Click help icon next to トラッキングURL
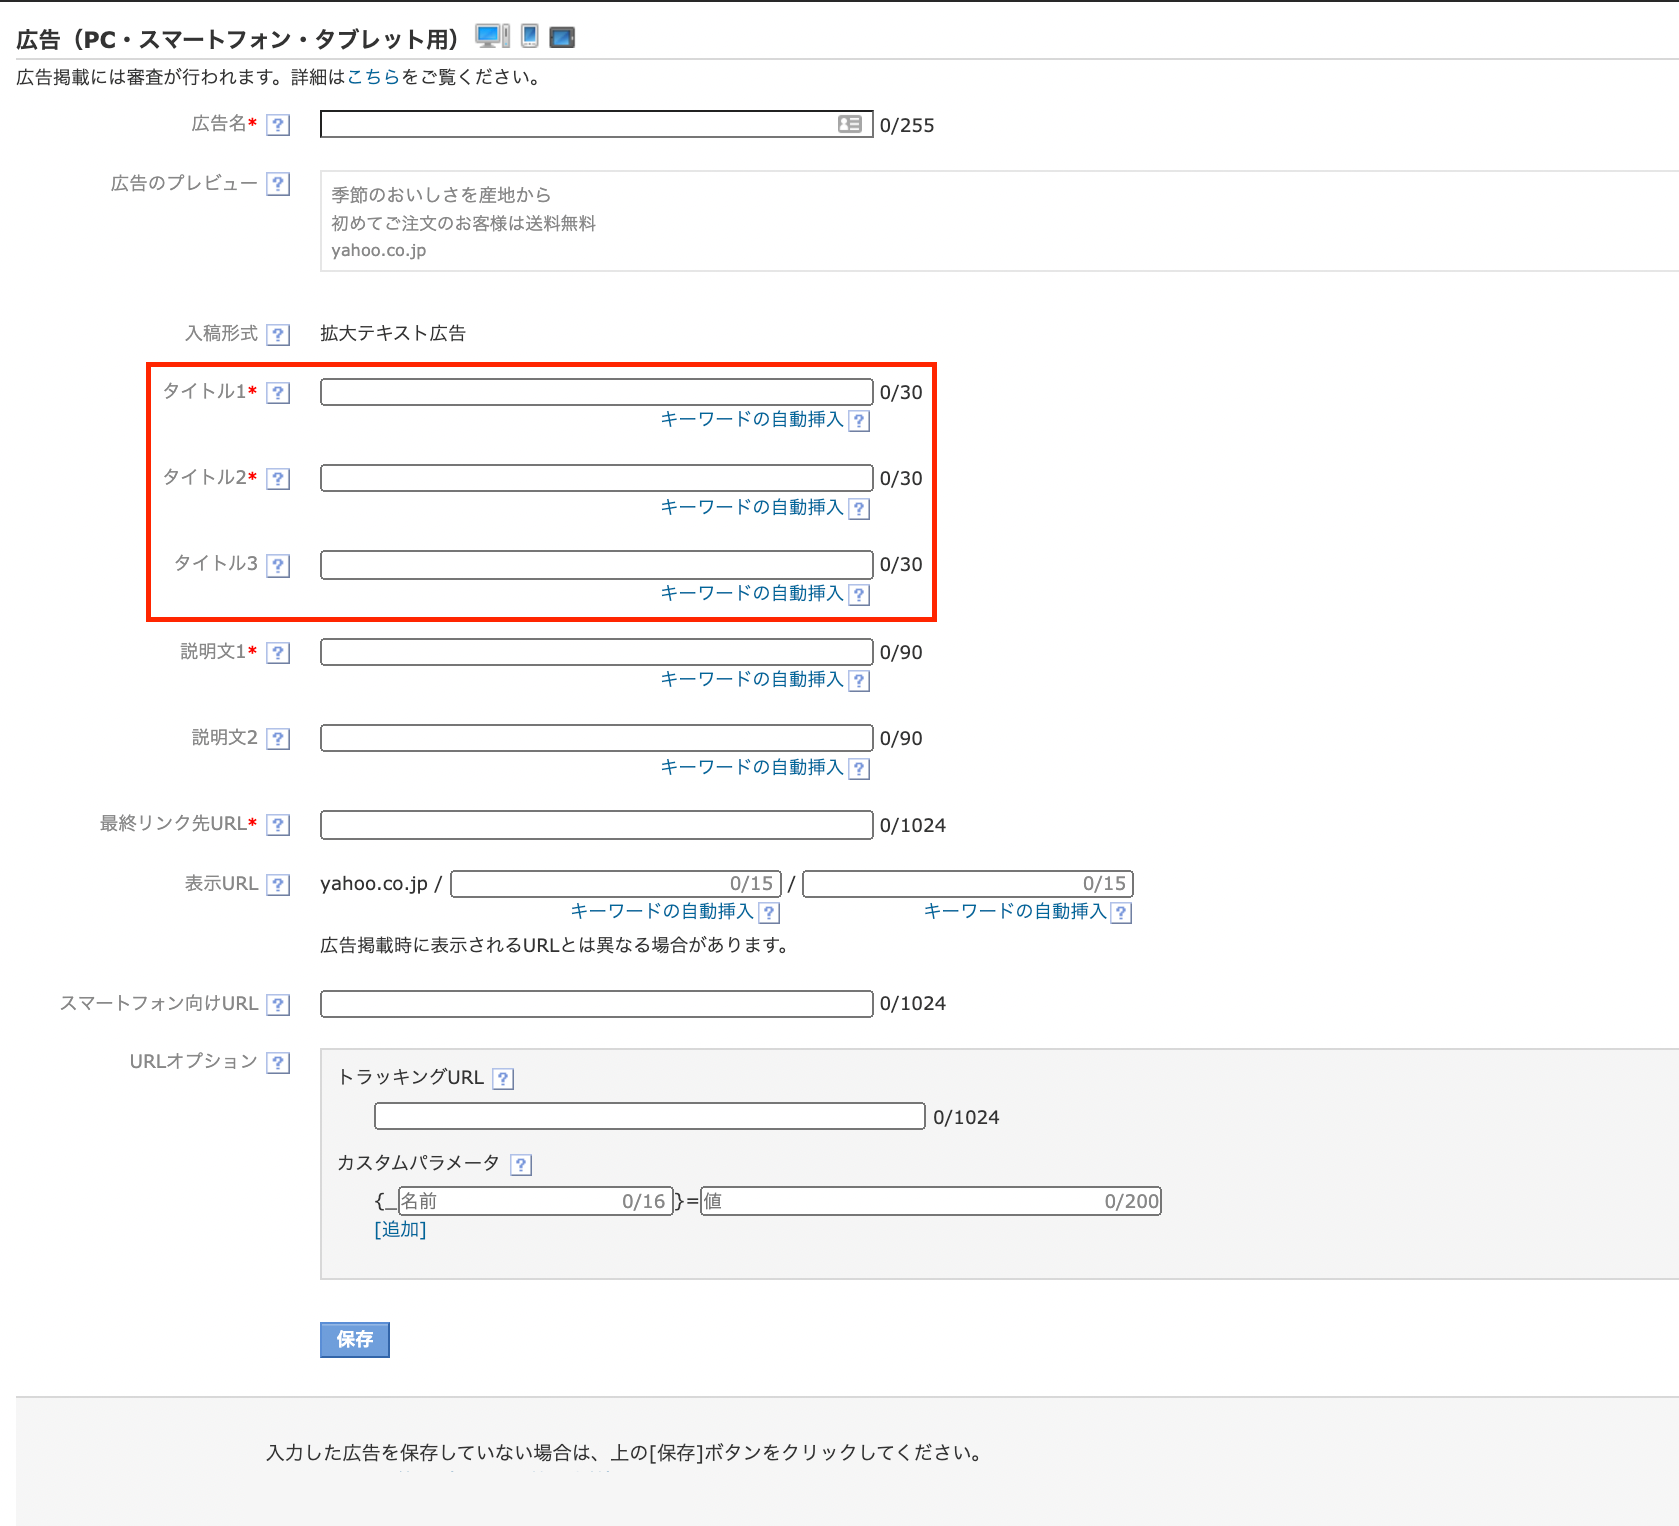1679x1526 pixels. pyautogui.click(x=504, y=1078)
